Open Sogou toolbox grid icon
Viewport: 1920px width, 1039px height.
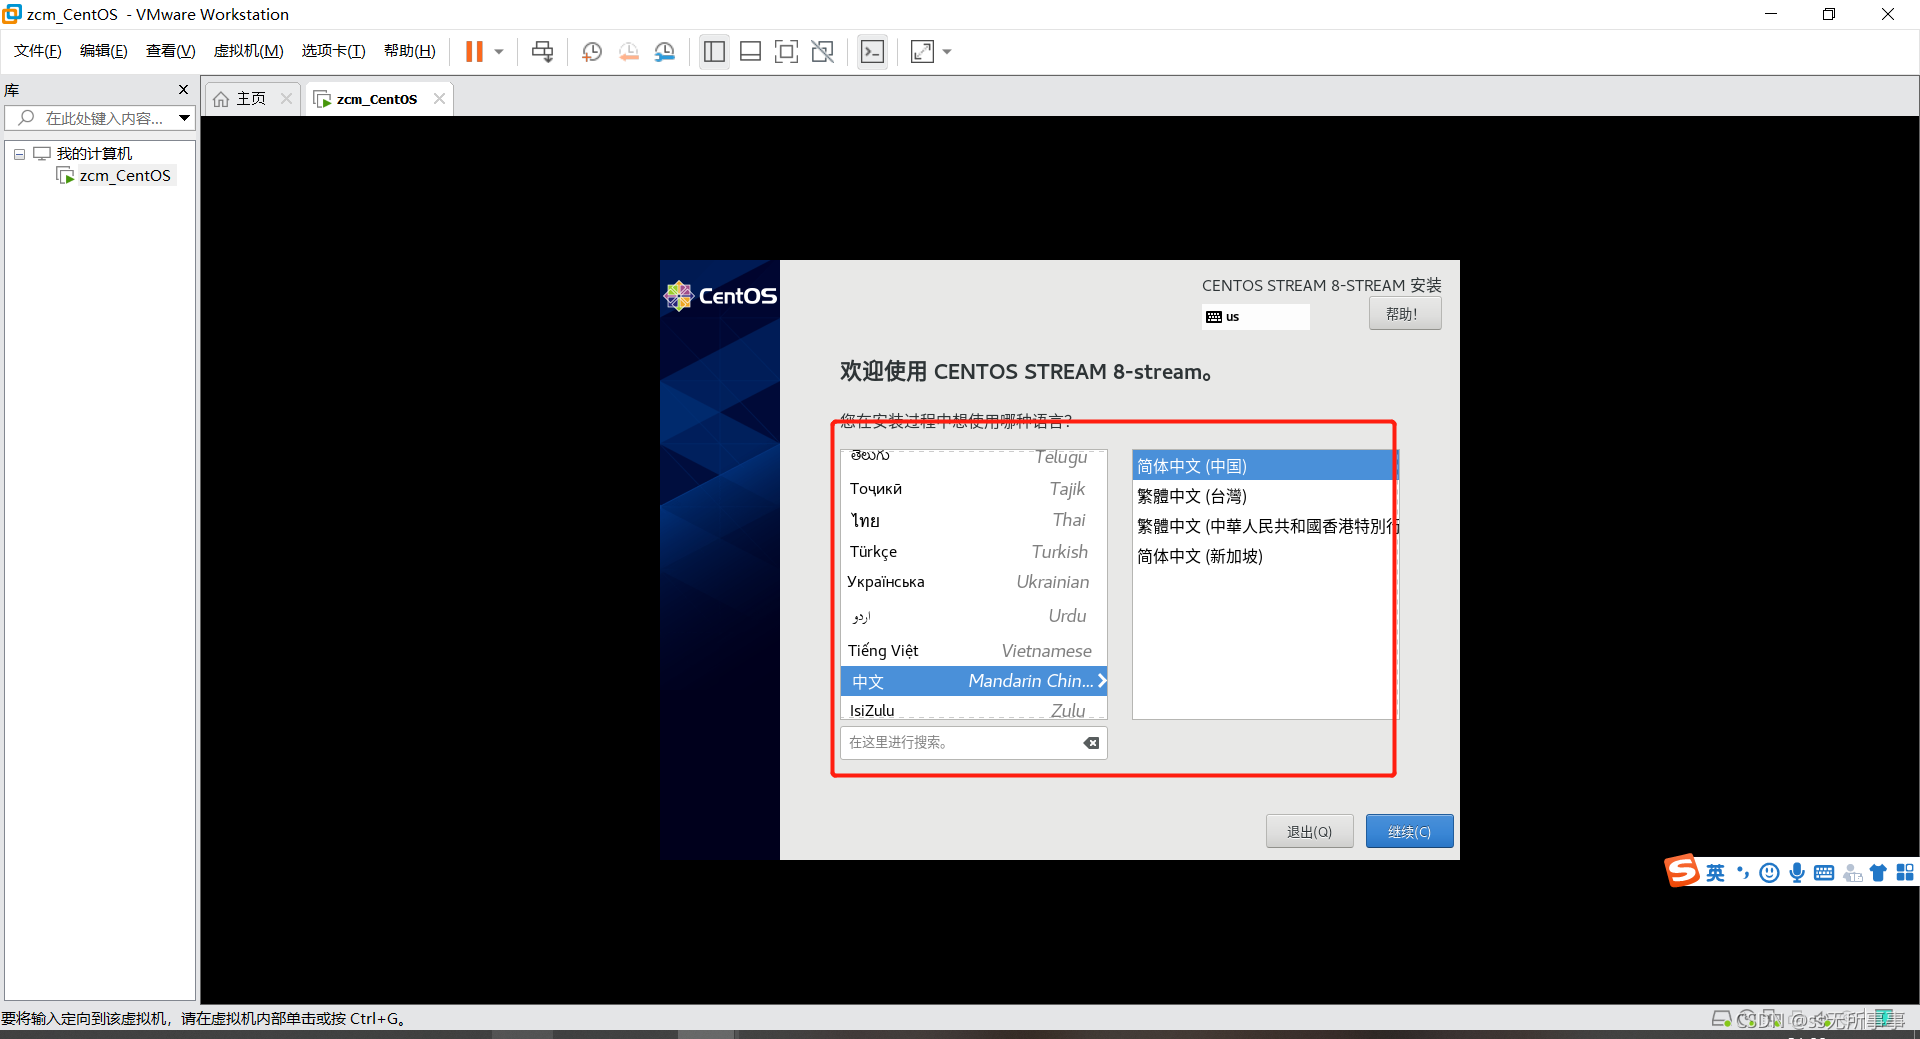1905,873
